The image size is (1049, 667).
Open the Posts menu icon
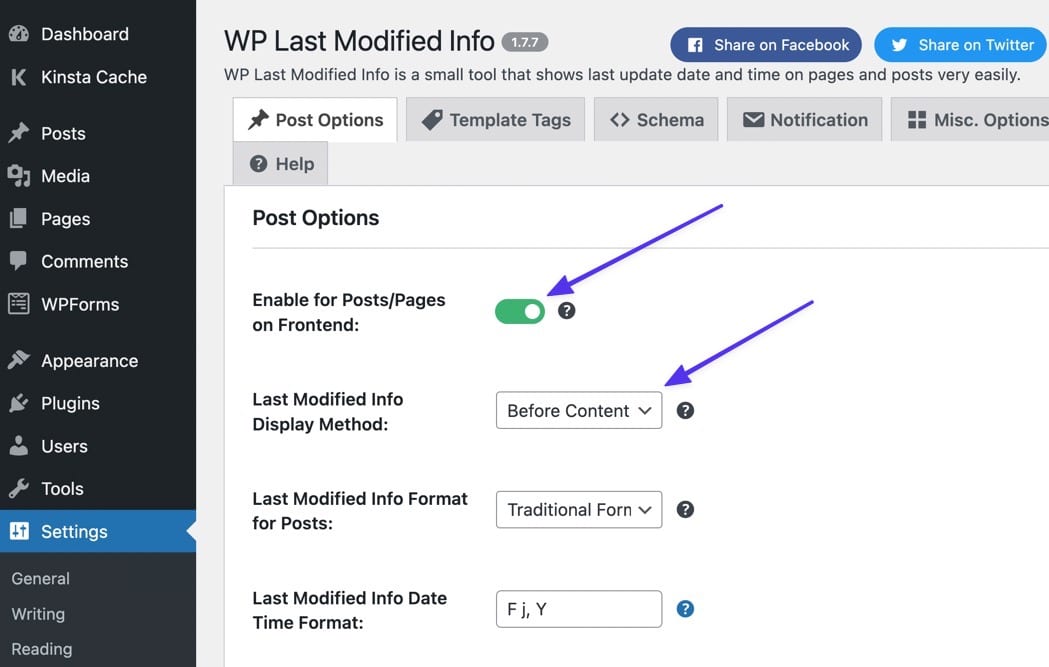coord(18,133)
